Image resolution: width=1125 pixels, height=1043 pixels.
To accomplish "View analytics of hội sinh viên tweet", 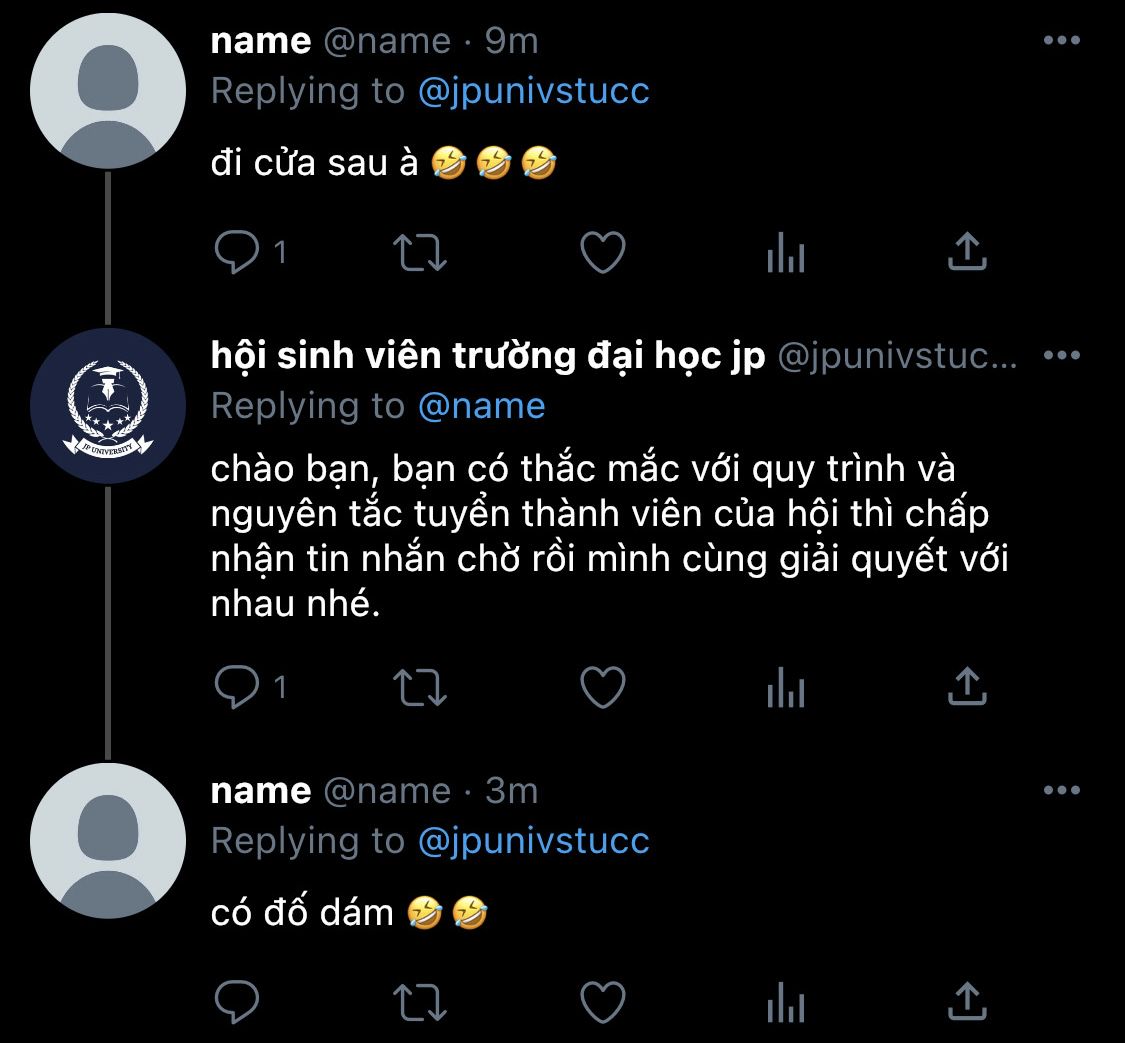I will coord(786,687).
